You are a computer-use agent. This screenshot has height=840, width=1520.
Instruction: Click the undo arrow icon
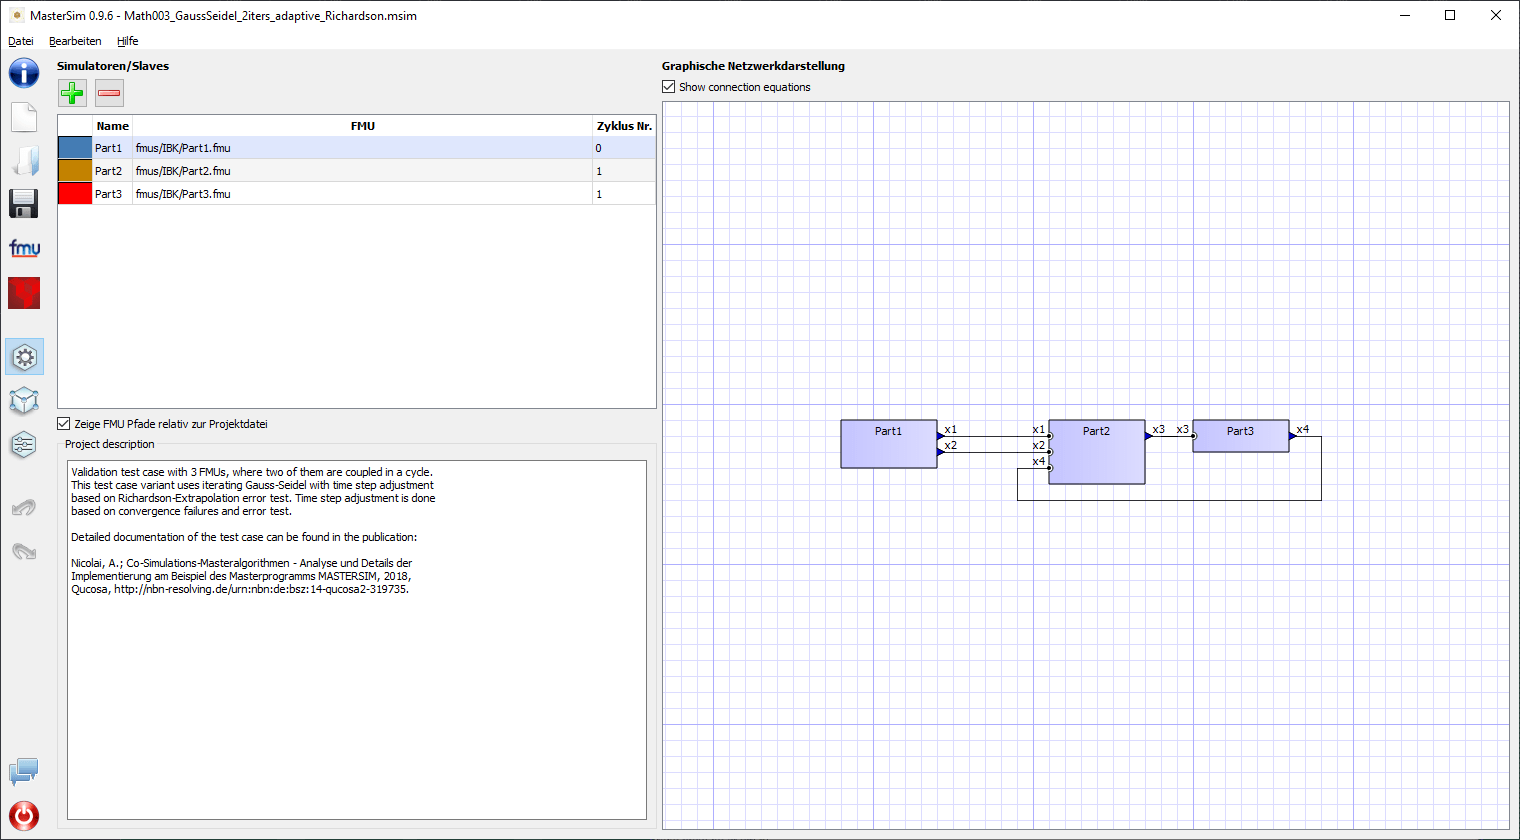tap(24, 508)
